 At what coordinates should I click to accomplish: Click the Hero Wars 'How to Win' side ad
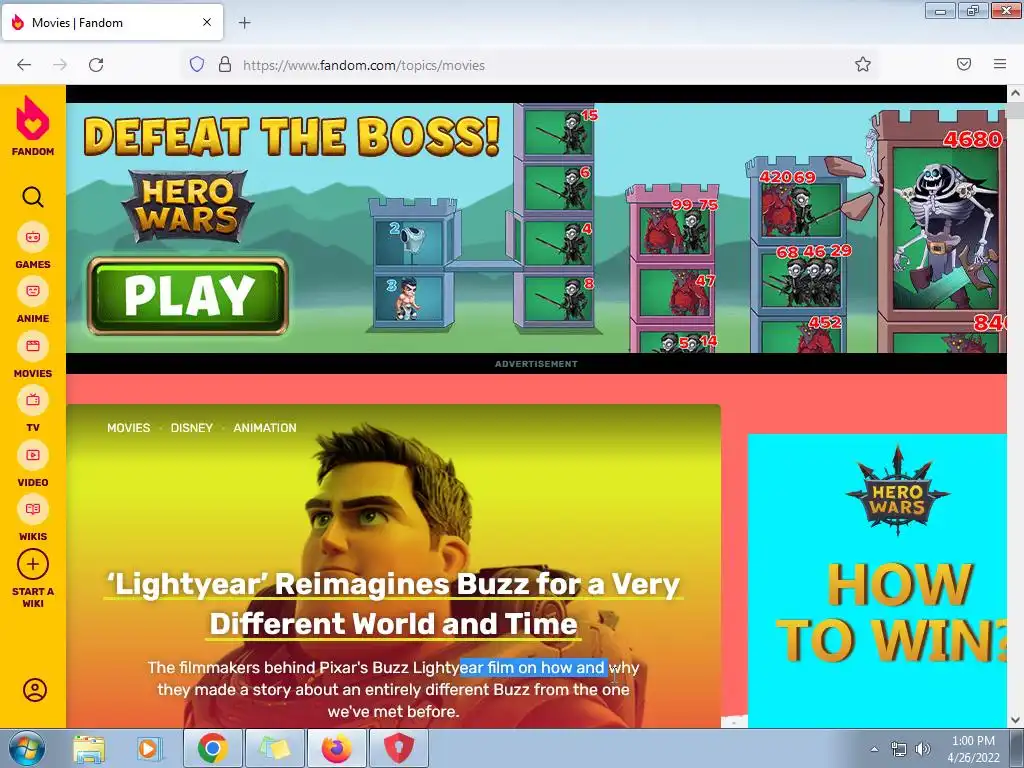click(x=877, y=581)
